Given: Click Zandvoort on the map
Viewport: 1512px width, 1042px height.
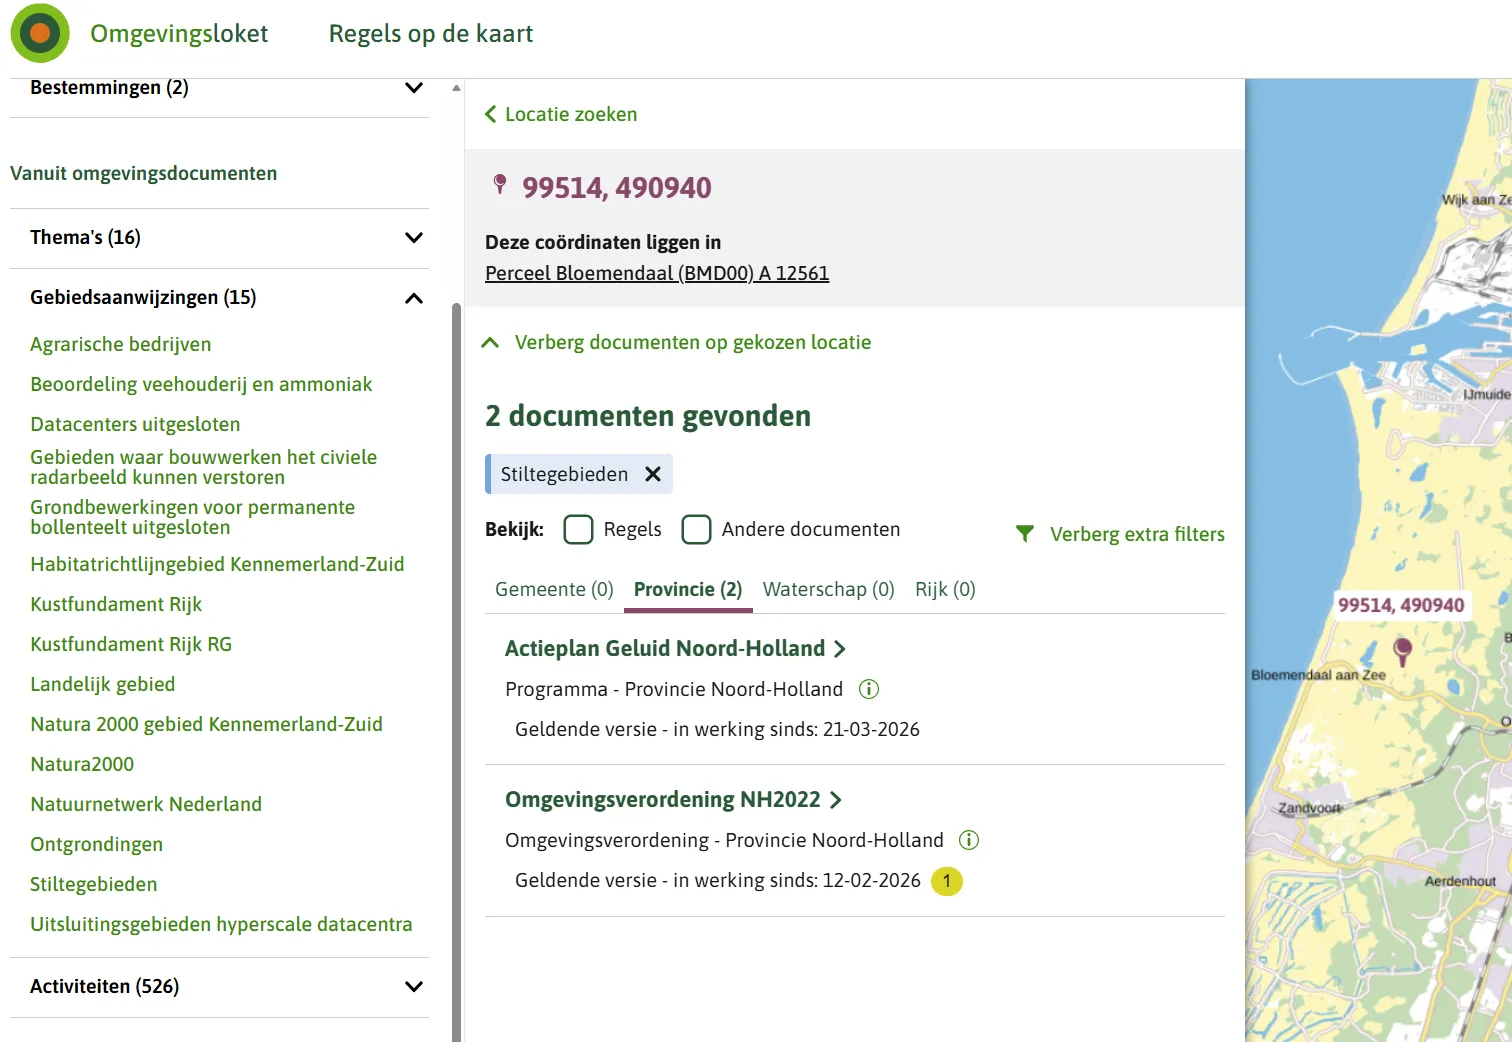Looking at the screenshot, I should (x=1309, y=808).
